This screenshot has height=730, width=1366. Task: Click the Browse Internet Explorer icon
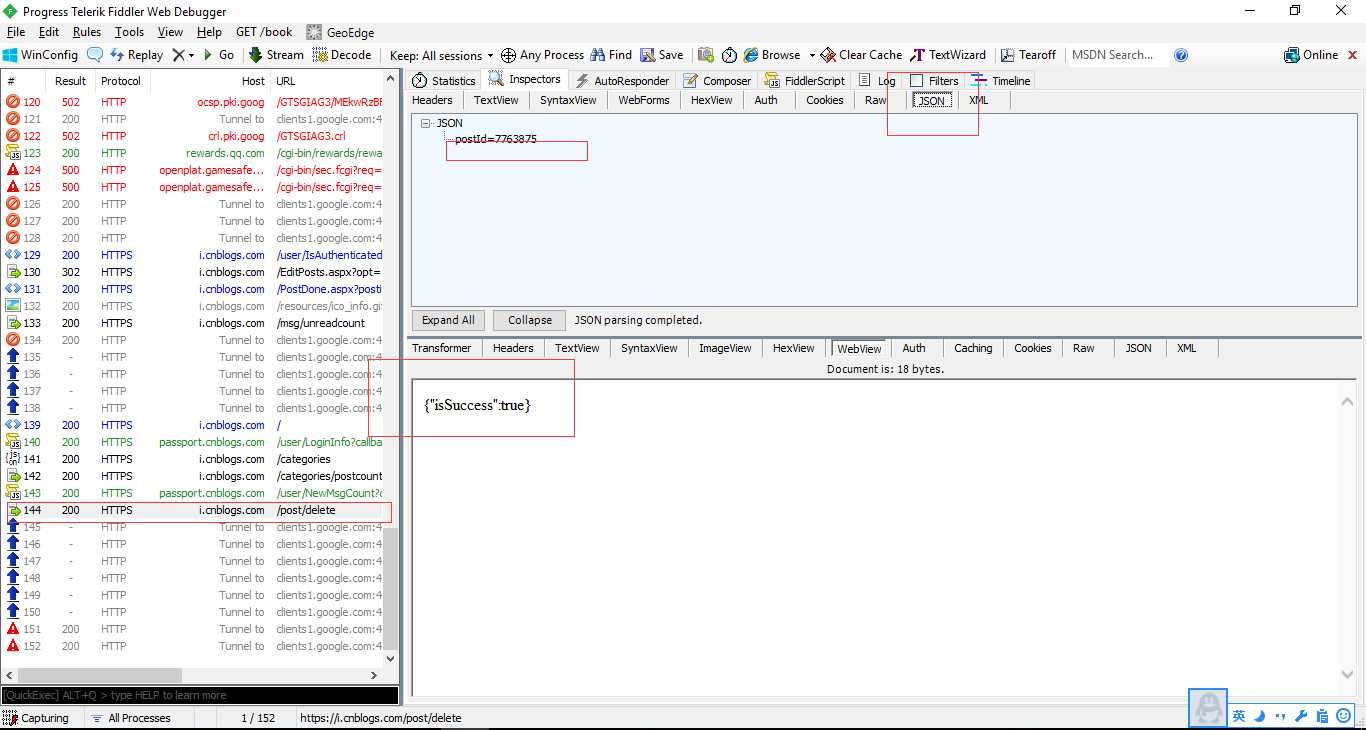coord(751,55)
